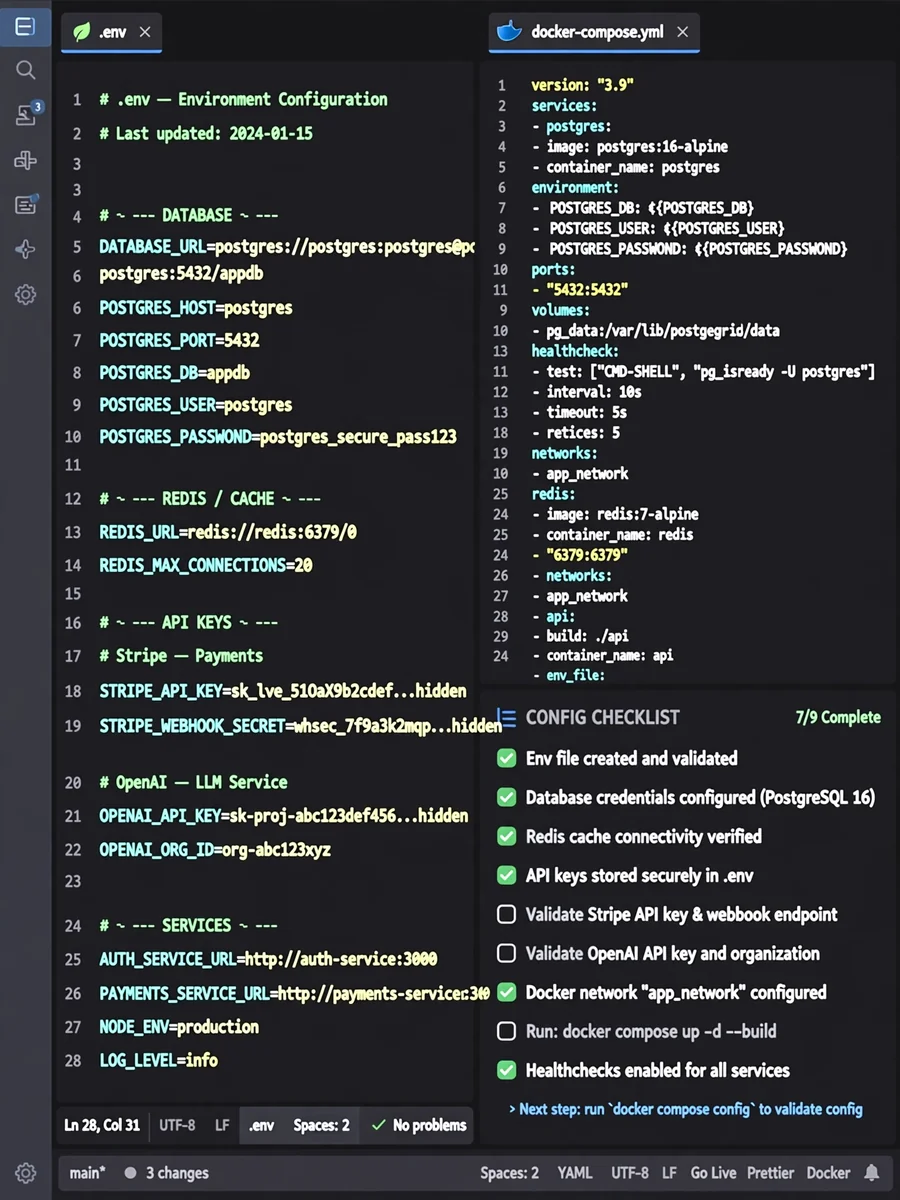
Task: Click the Docker whale icon on tab
Action: click(x=509, y=31)
